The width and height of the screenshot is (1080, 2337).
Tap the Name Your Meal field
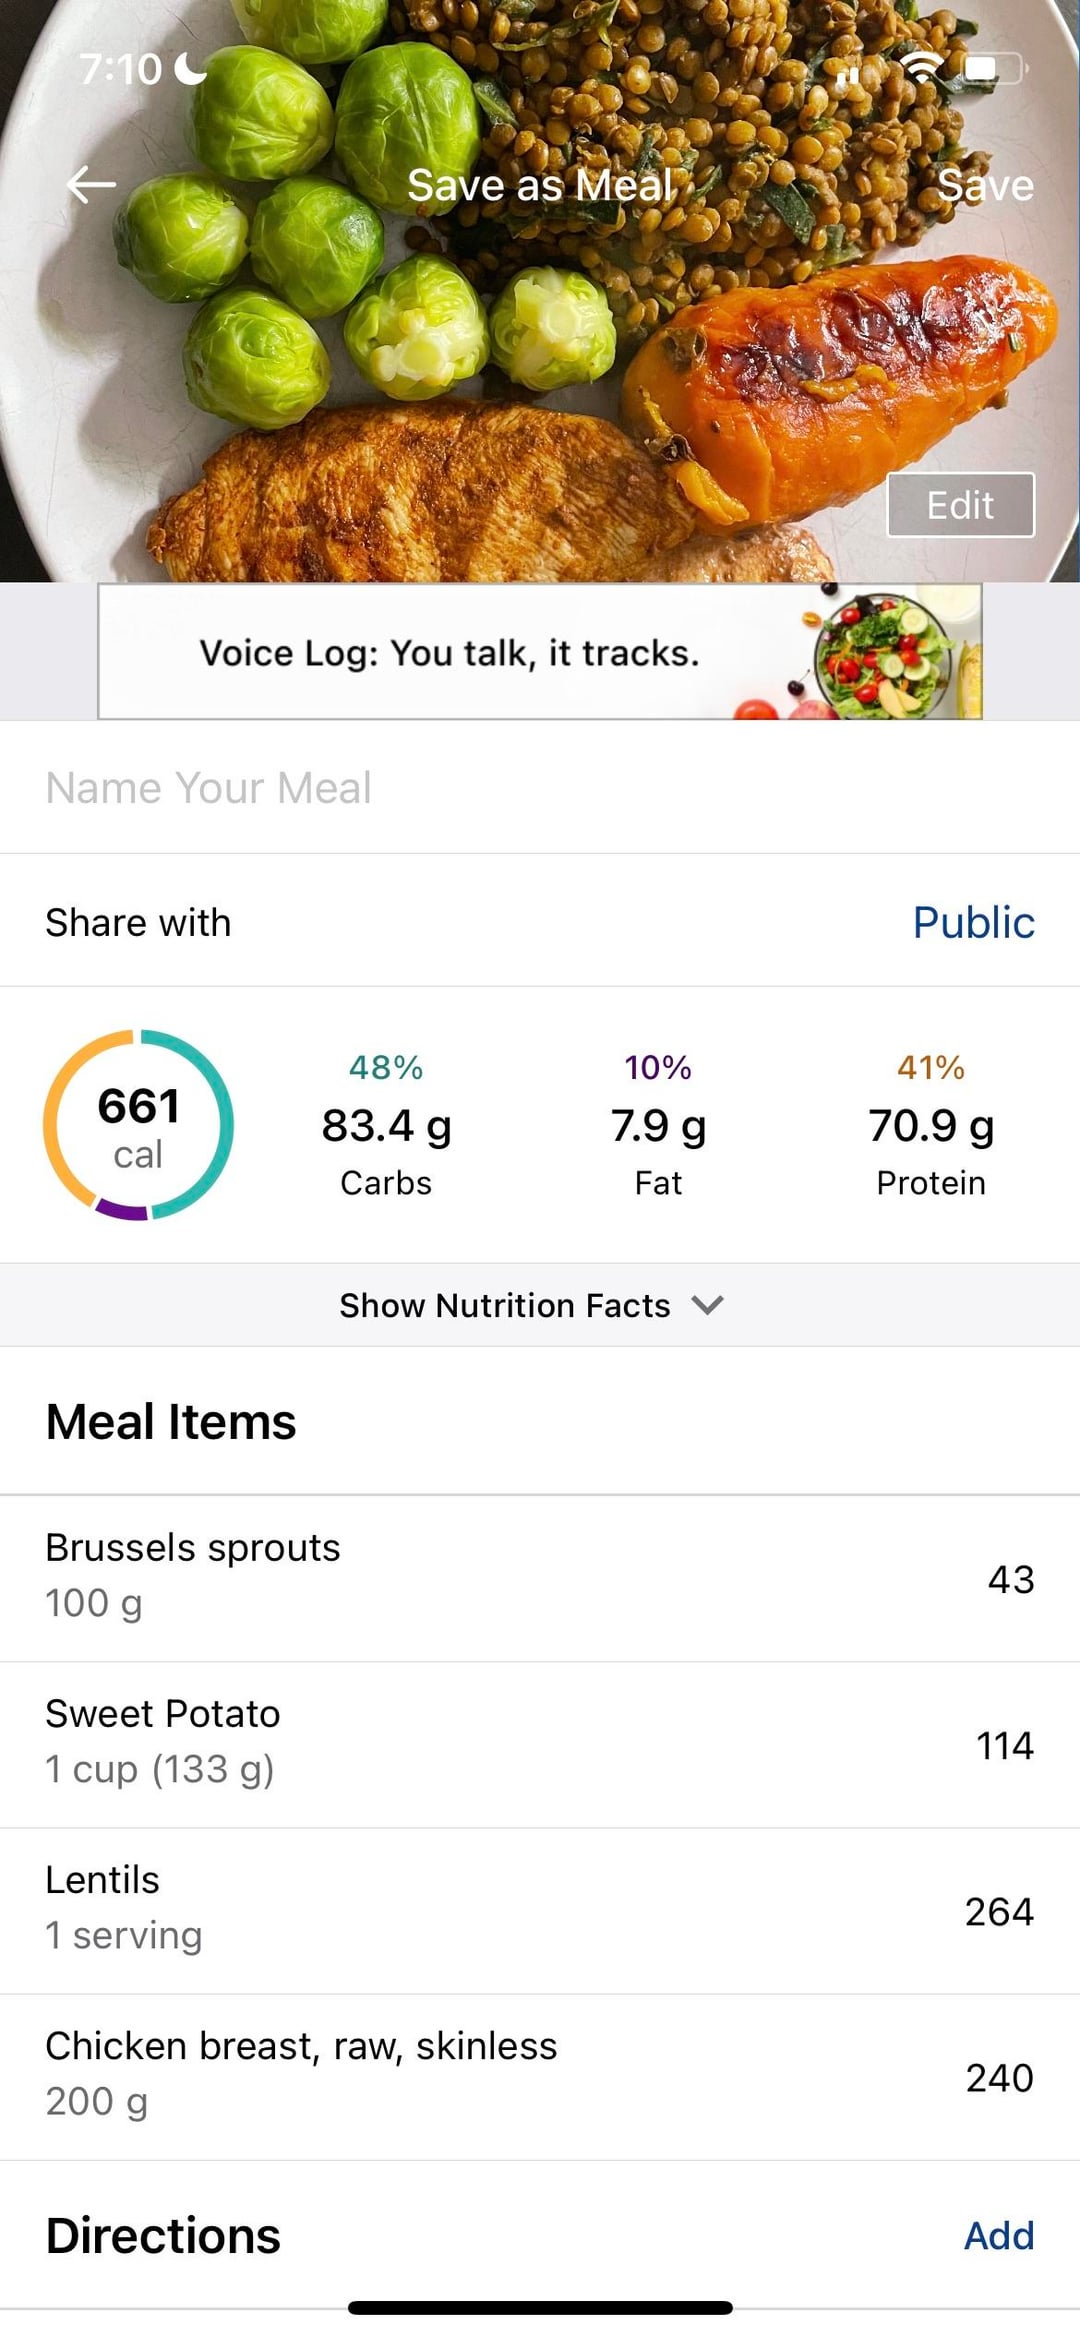click(x=540, y=788)
